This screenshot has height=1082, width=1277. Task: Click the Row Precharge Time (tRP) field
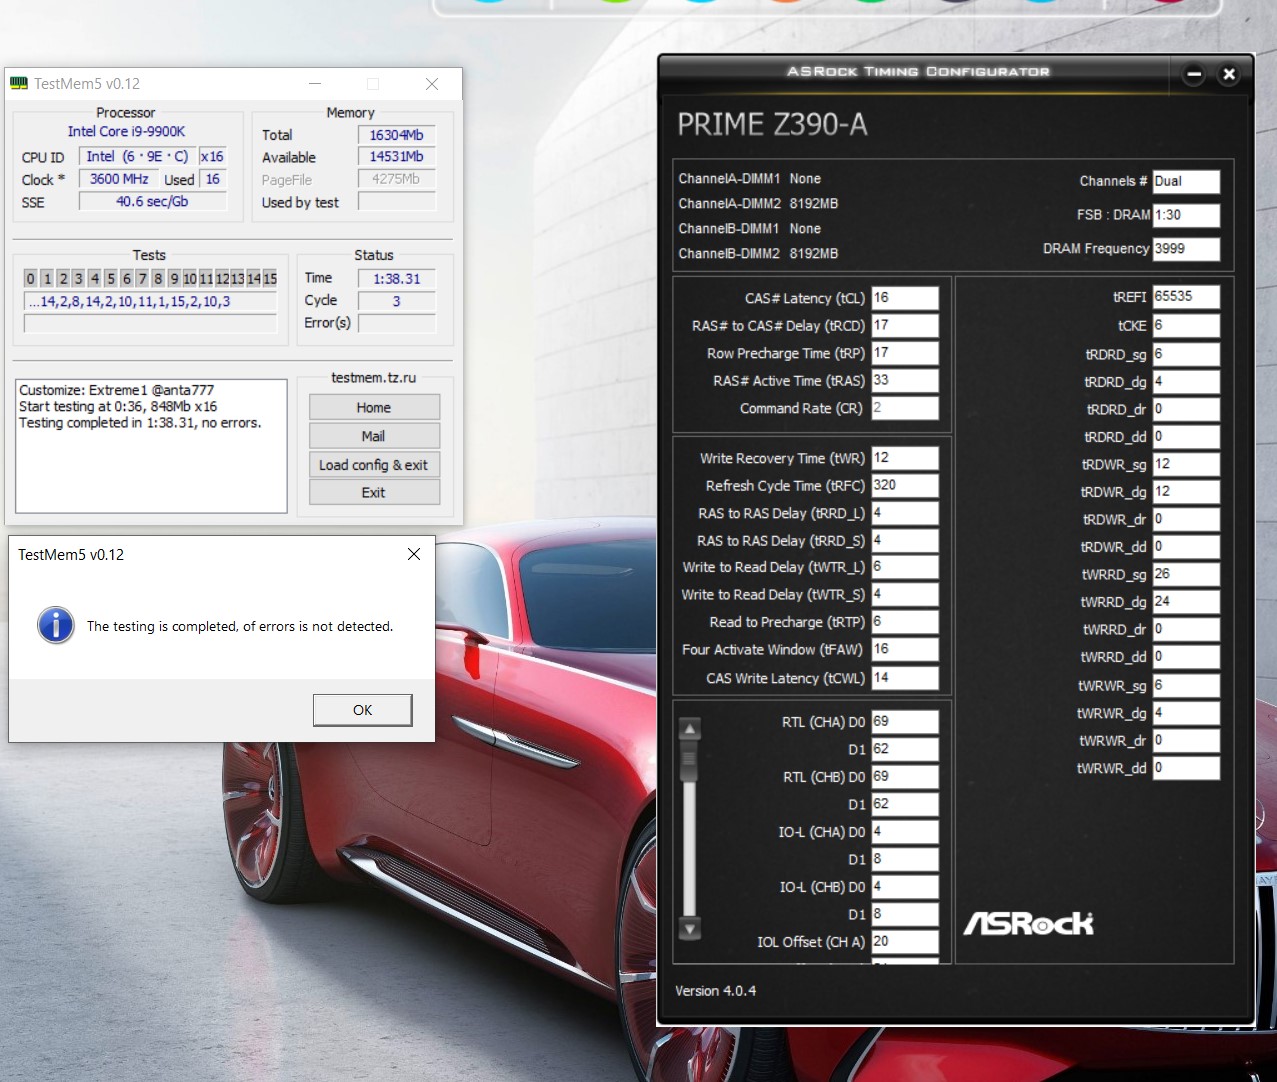(905, 353)
